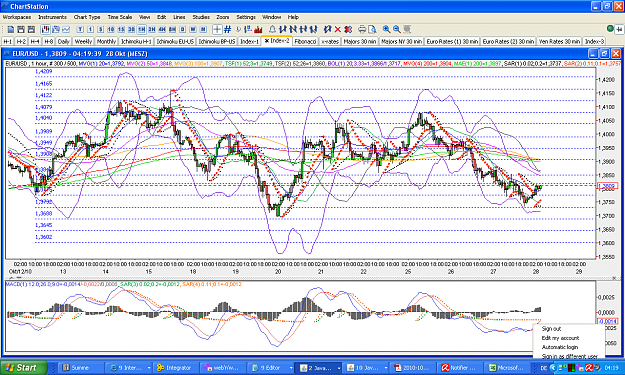The height and width of the screenshot is (375, 625).
Task: Click the delete all lines icon
Action: click(348, 29)
